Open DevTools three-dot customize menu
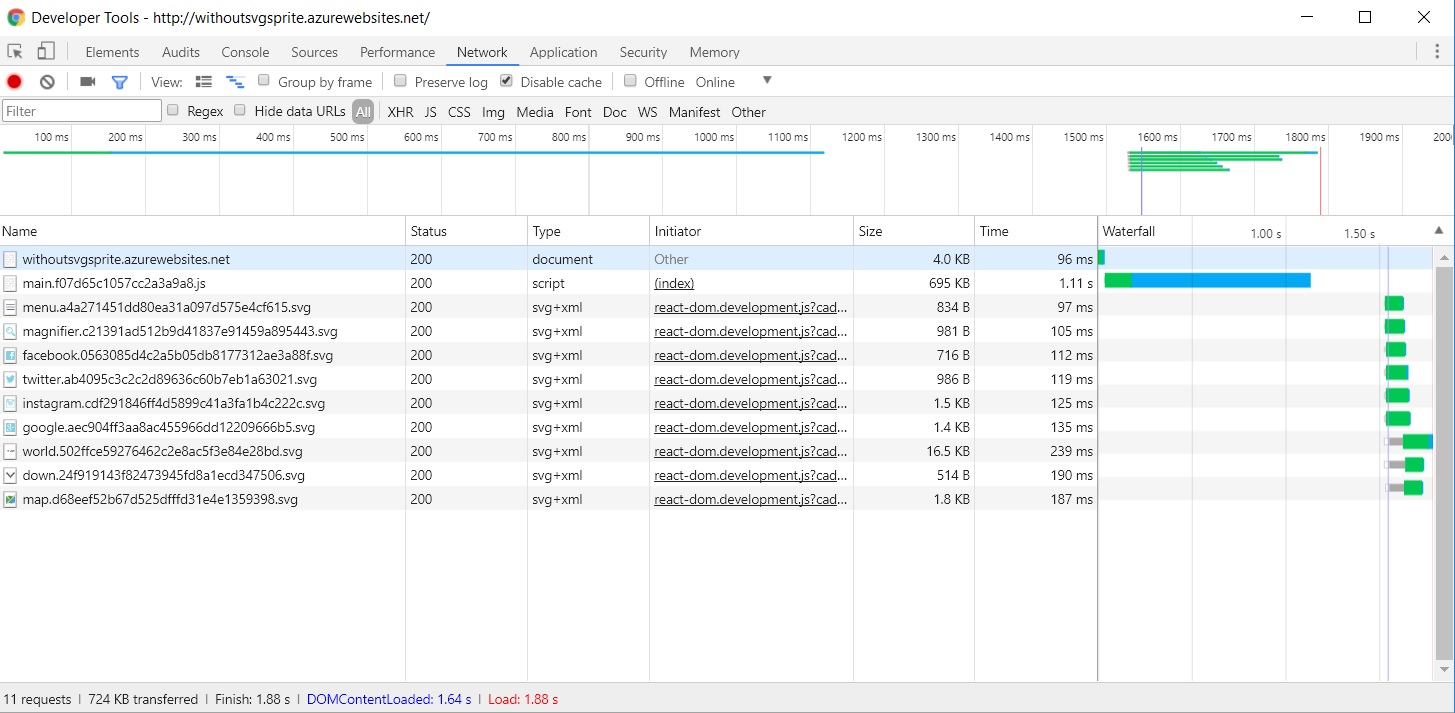1455x713 pixels. [1437, 52]
